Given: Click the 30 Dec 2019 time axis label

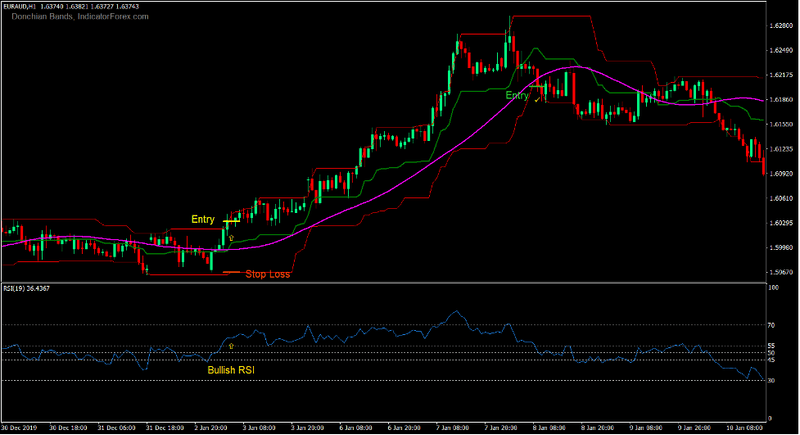Looking at the screenshot, I should [x=18, y=428].
